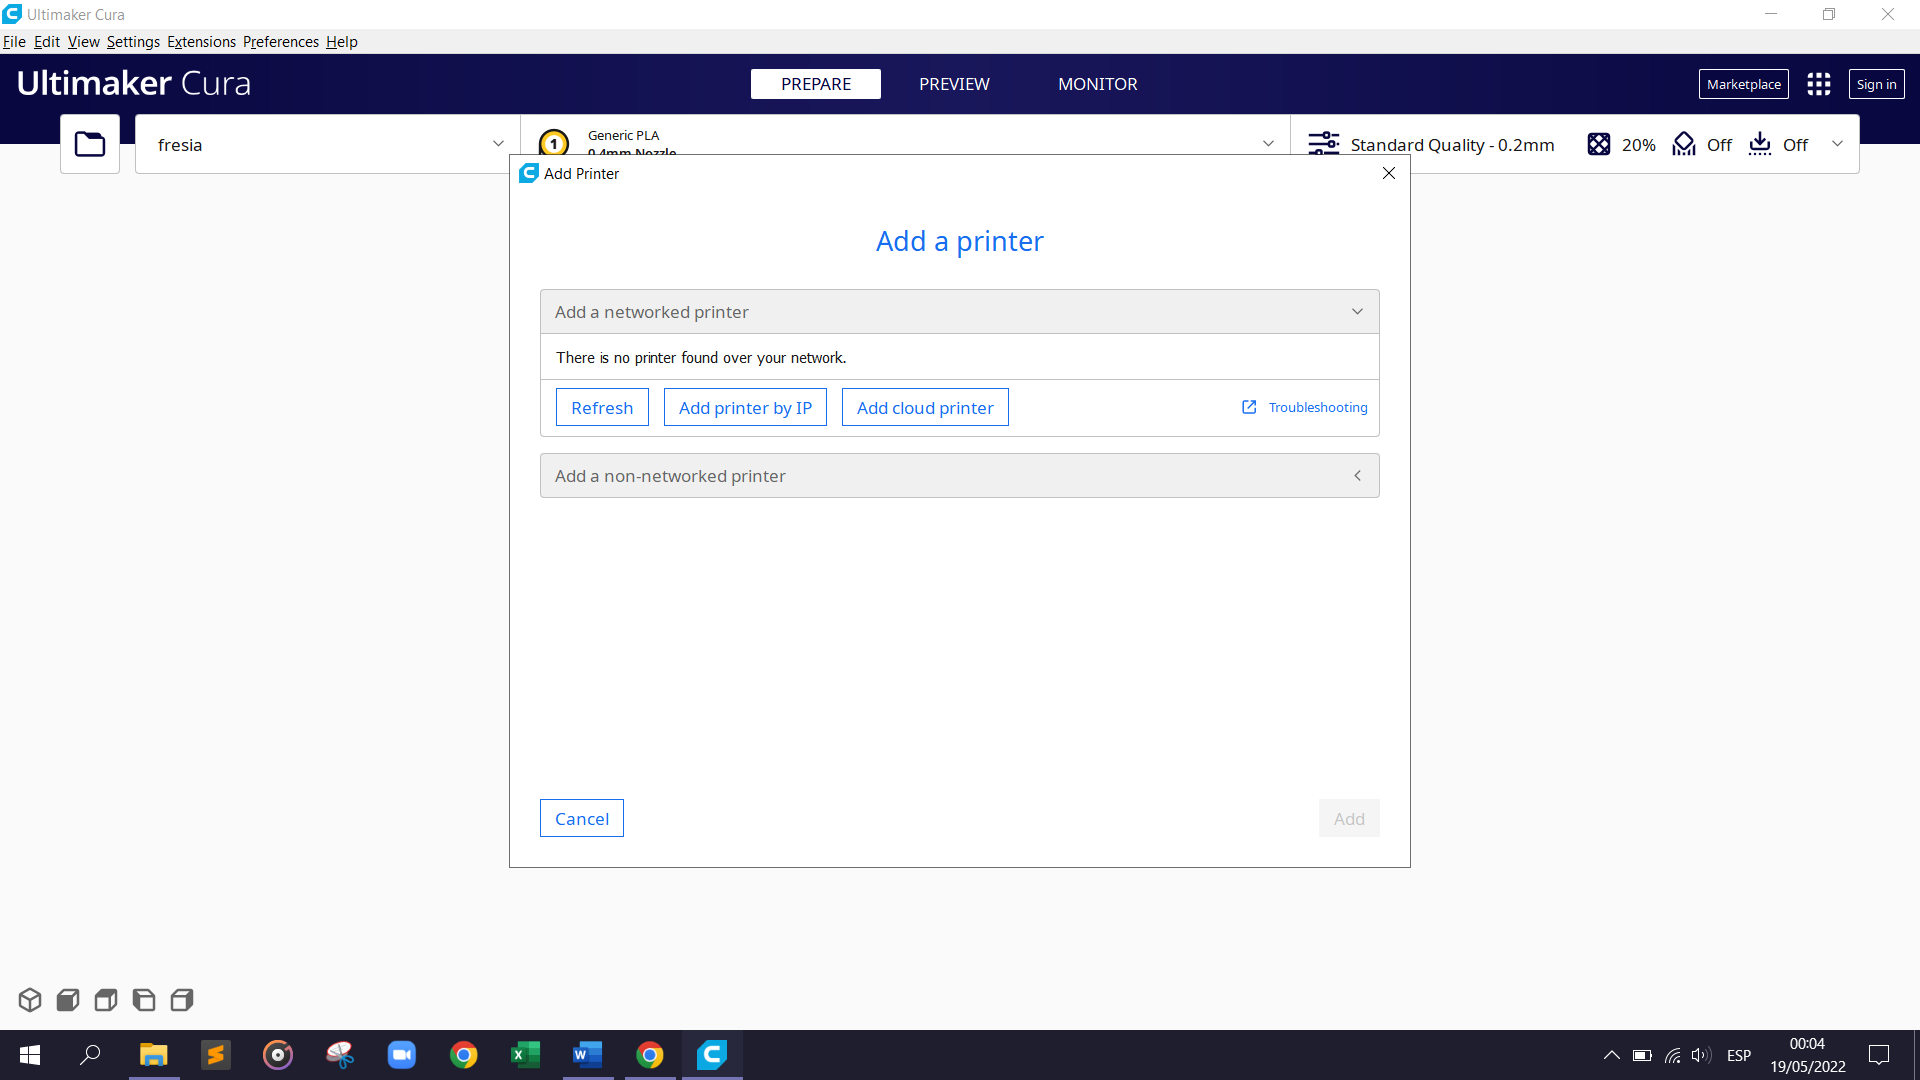Select the front view camera icon
This screenshot has width=1920, height=1080.
coord(68,999)
